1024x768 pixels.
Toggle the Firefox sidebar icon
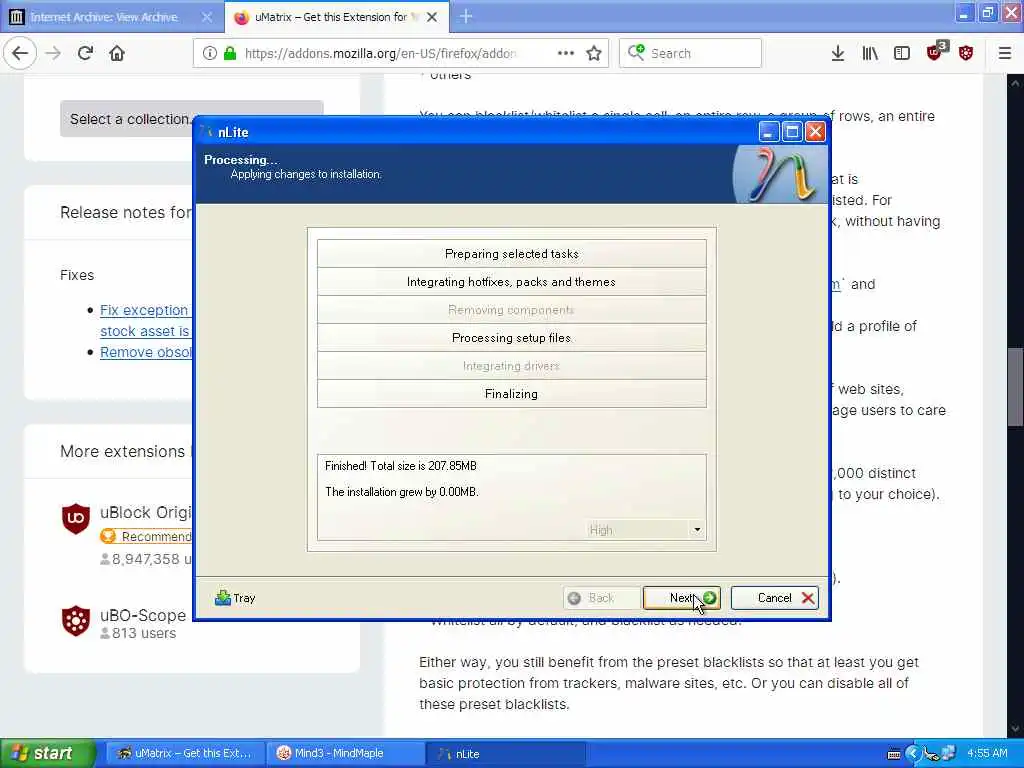[x=902, y=53]
